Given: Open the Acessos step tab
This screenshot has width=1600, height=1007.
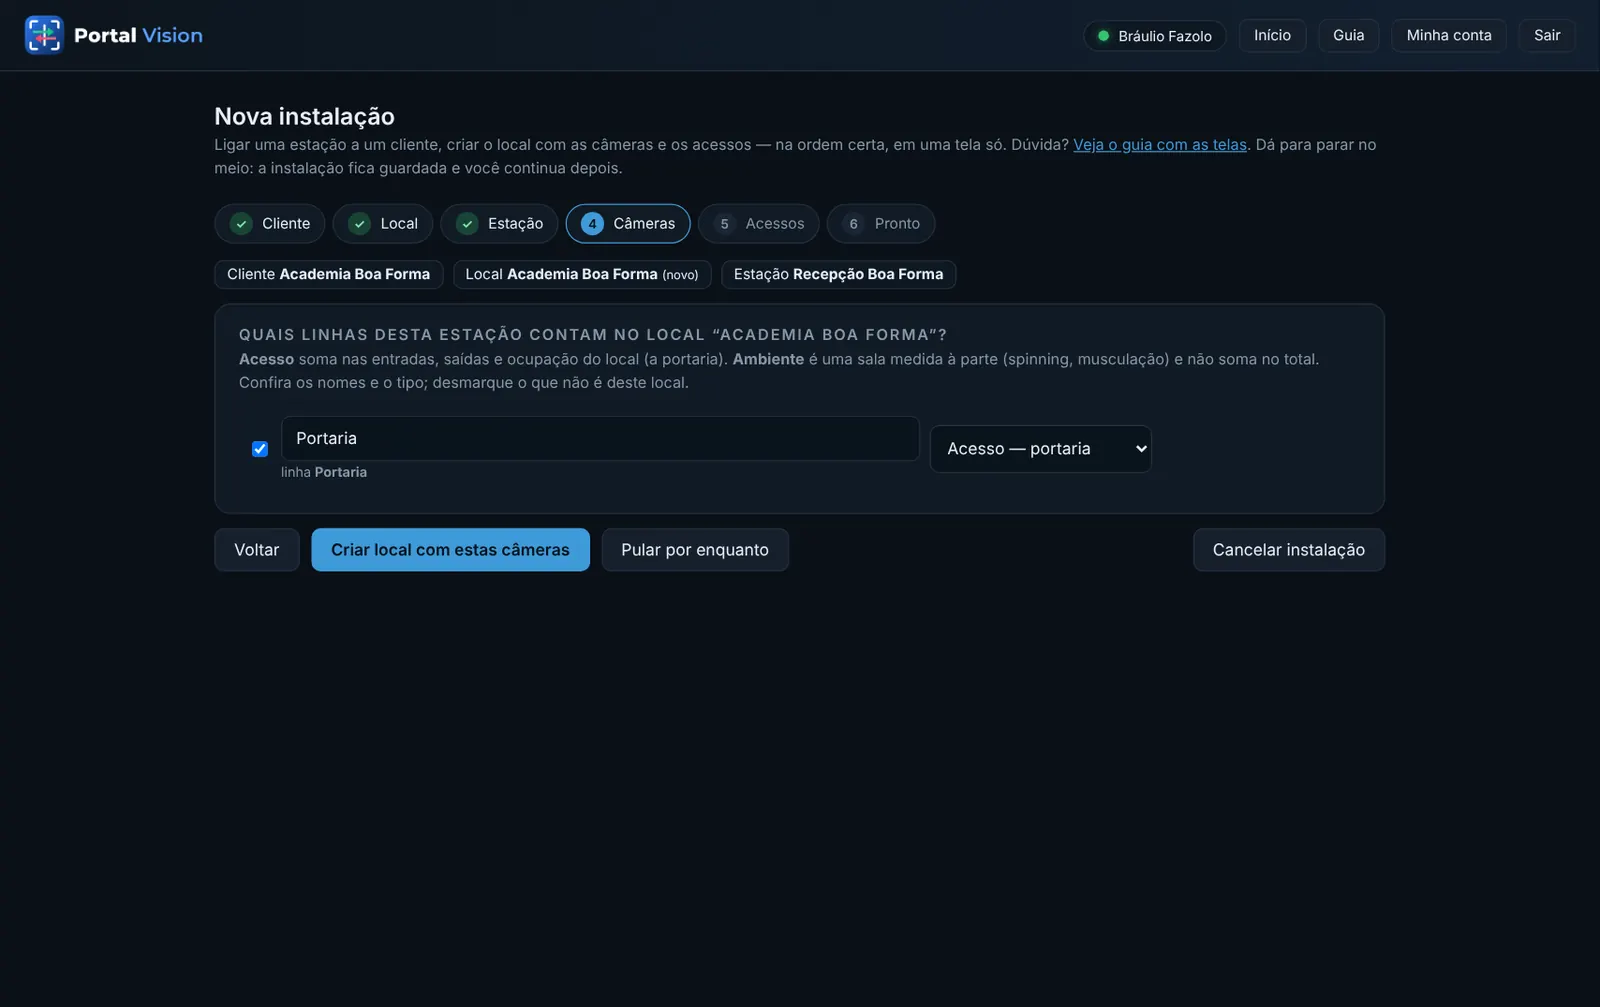Looking at the screenshot, I should point(758,224).
